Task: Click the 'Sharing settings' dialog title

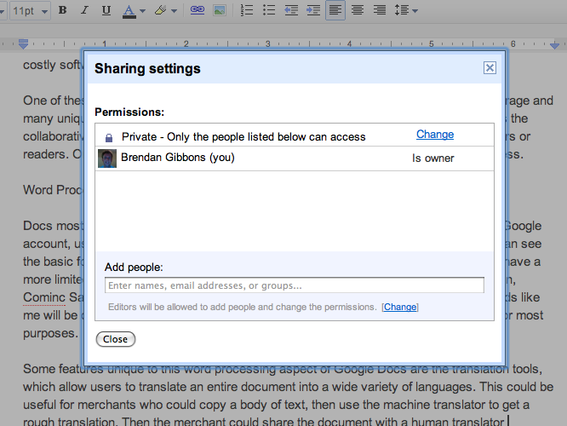Action: coord(147,69)
